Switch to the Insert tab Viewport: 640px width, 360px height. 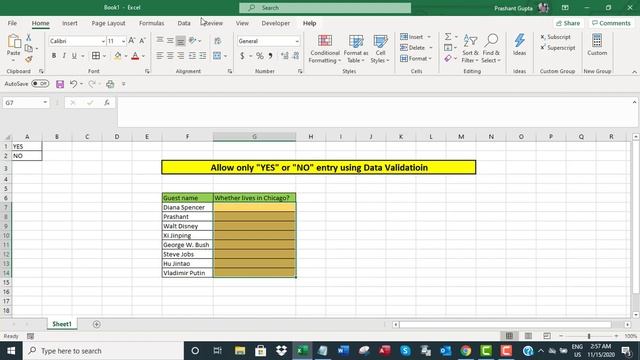click(x=70, y=23)
